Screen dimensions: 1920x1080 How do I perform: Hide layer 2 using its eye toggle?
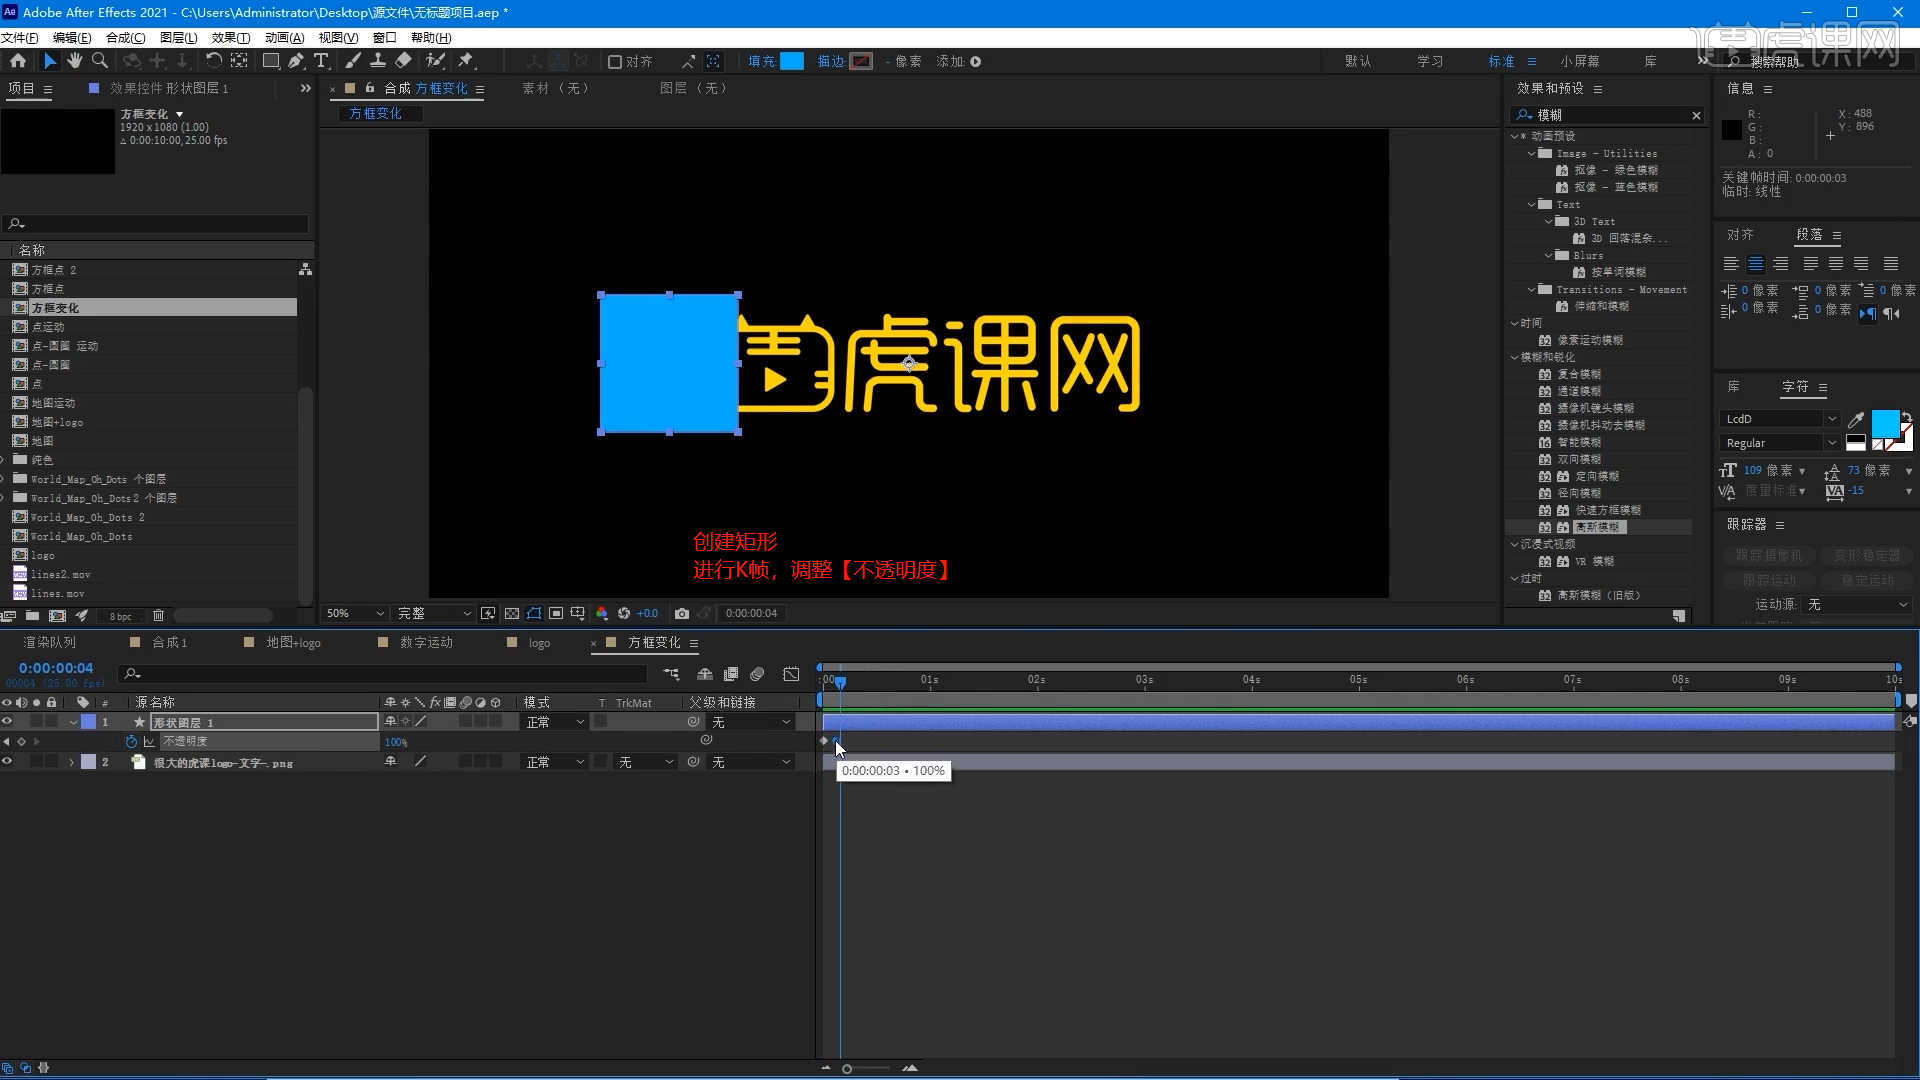(x=7, y=762)
